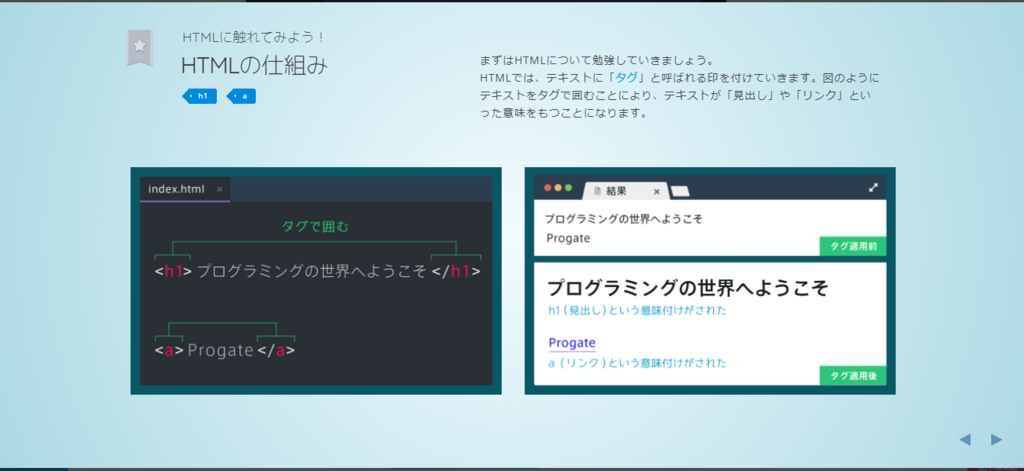Image resolution: width=1024 pixels, height=471 pixels.
Task: Click the Progate text in code editor
Action: tap(220, 351)
